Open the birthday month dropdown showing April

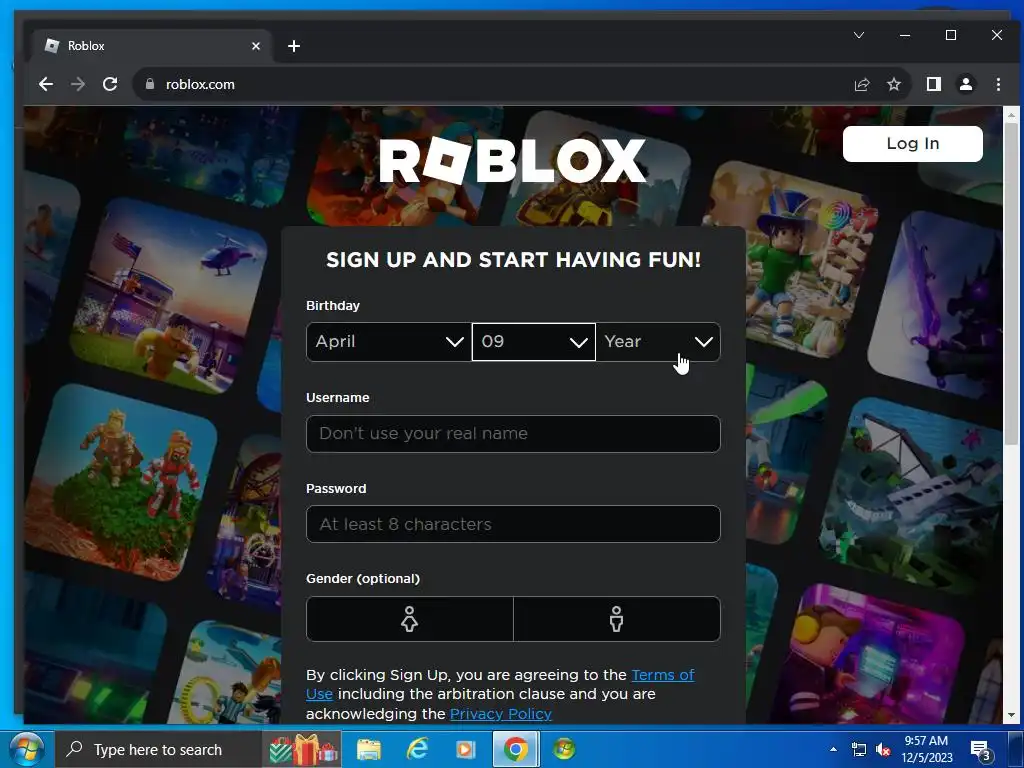click(389, 342)
